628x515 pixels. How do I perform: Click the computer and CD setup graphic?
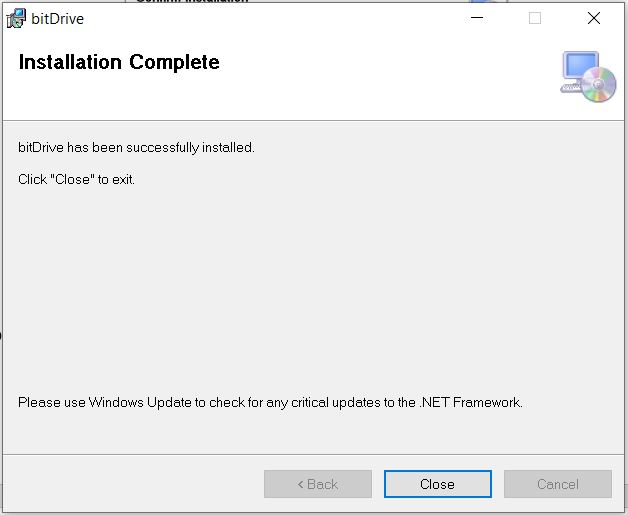click(x=588, y=76)
